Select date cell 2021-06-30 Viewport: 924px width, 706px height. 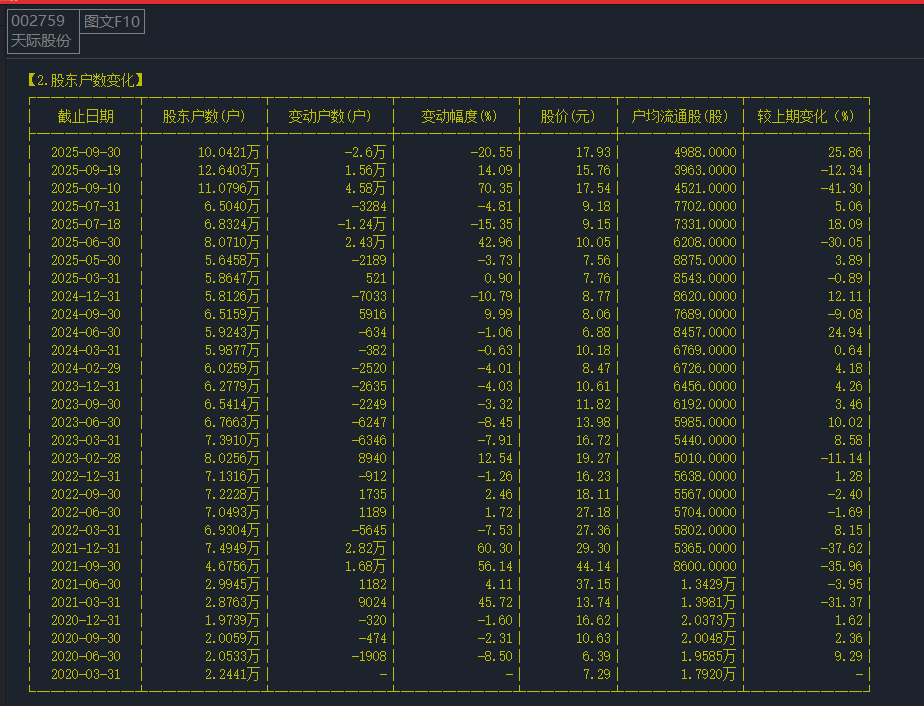85,584
